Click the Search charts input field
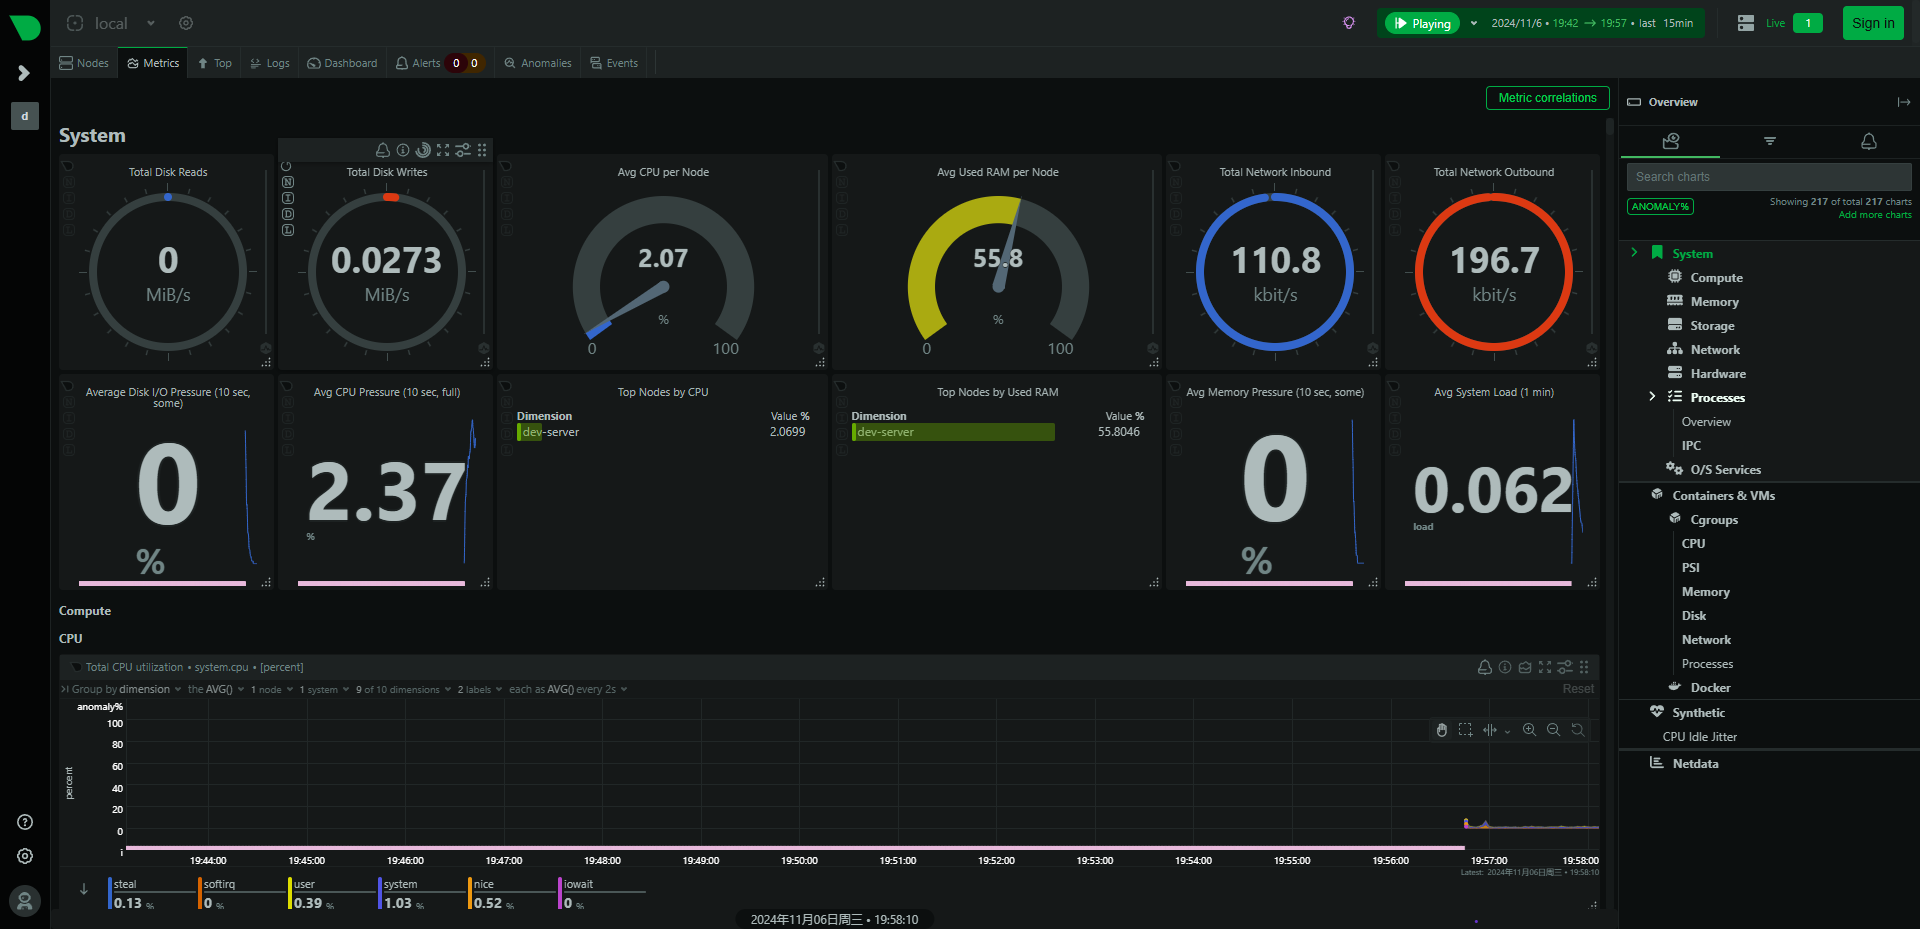The width and height of the screenshot is (1920, 929). click(1769, 177)
